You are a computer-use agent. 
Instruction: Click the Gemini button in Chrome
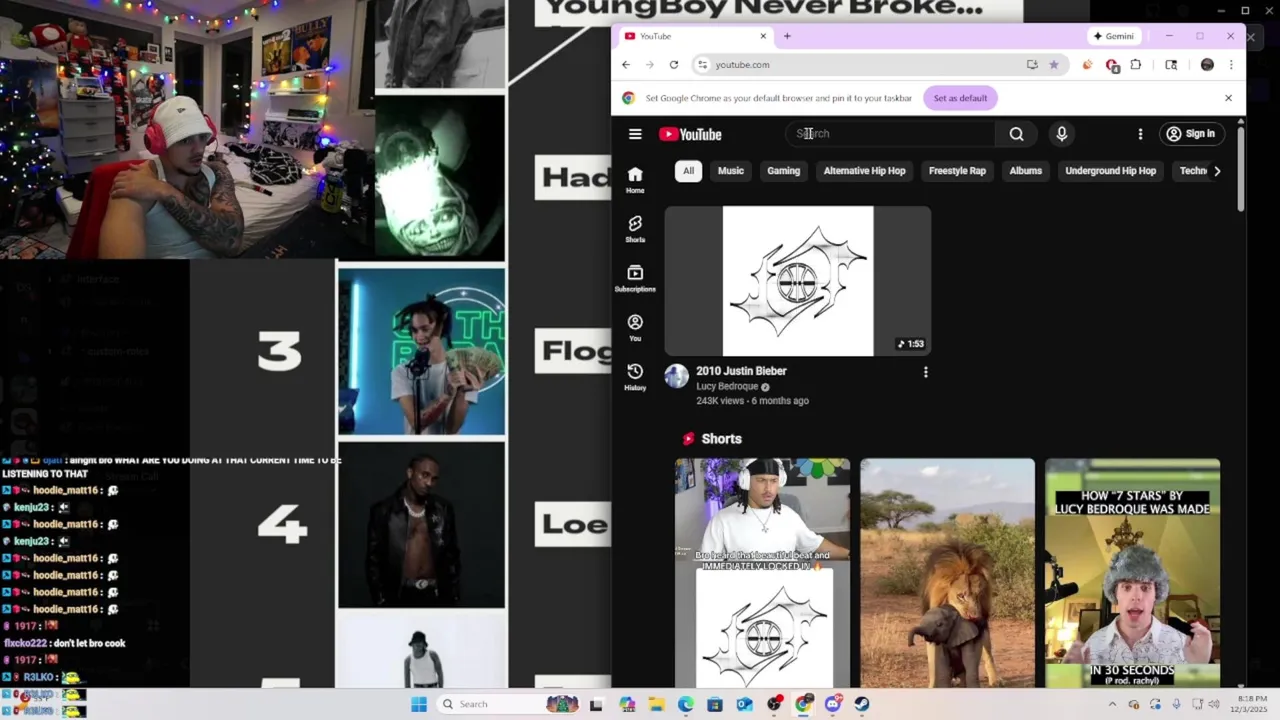(1113, 36)
